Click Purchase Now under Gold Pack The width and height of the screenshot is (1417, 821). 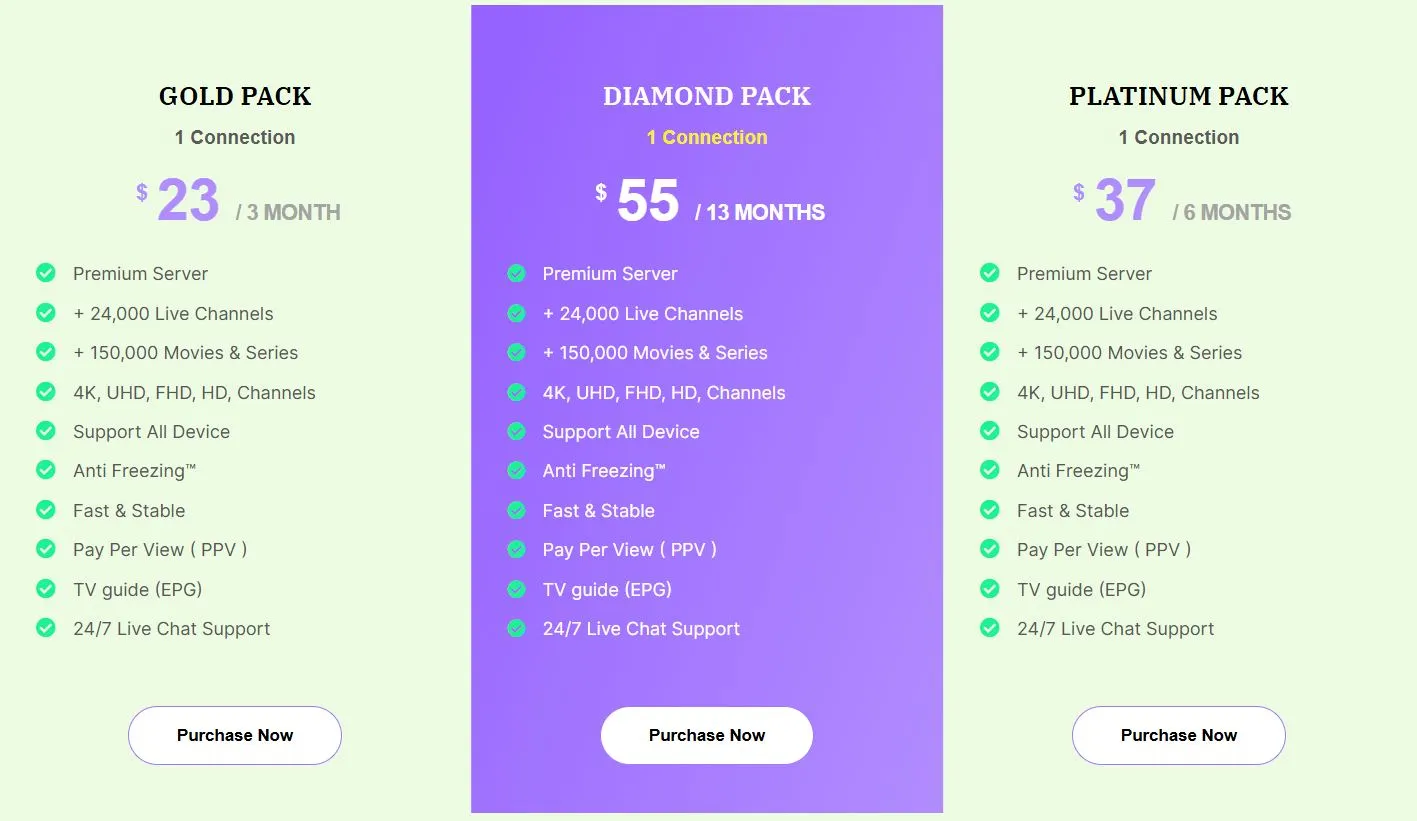pyautogui.click(x=235, y=735)
